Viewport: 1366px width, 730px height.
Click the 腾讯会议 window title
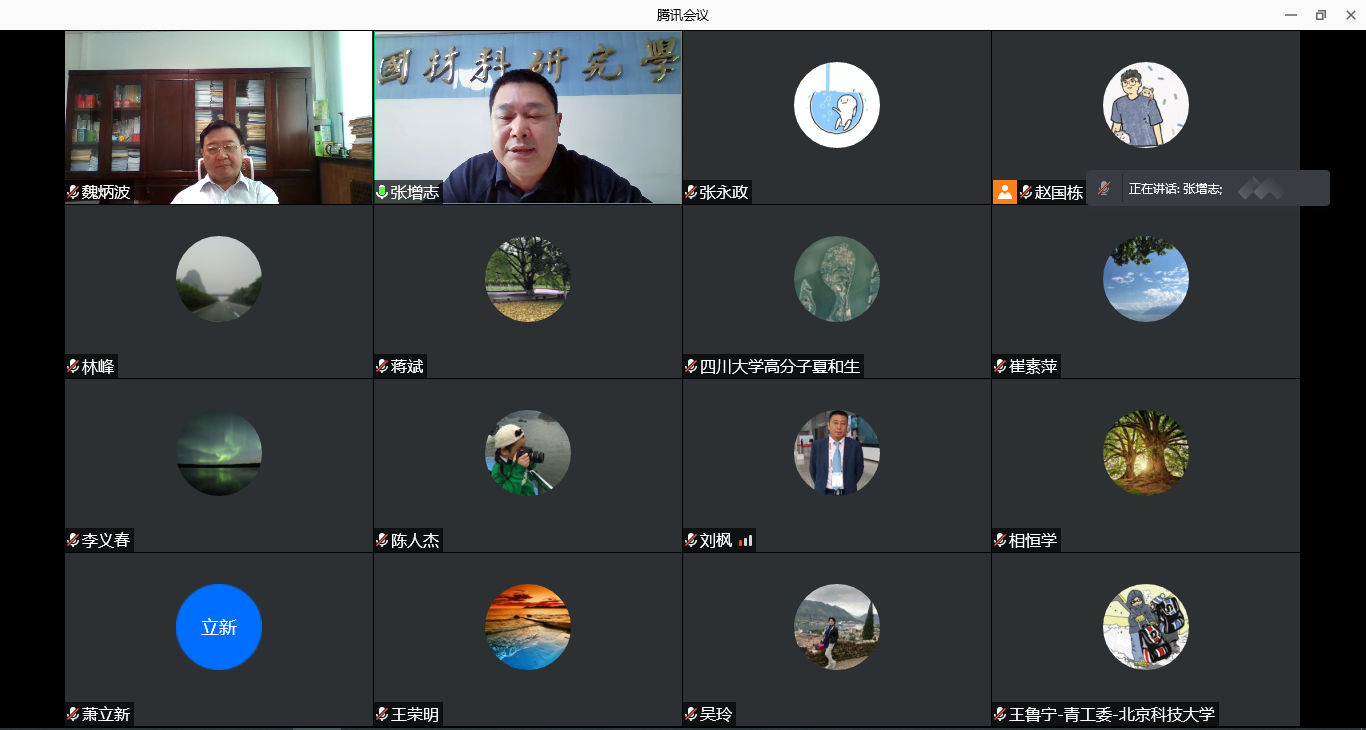(x=682, y=15)
